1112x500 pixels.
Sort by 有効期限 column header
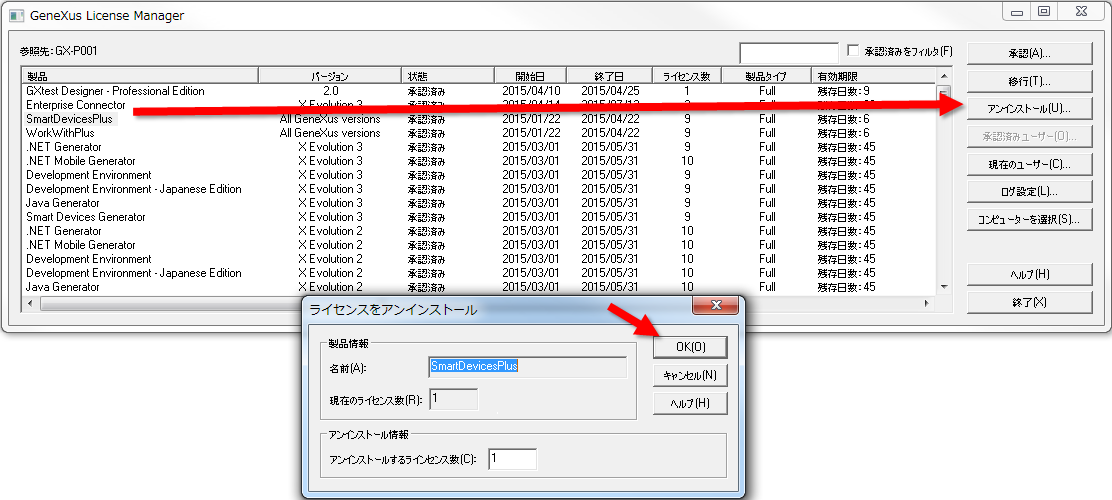874,76
